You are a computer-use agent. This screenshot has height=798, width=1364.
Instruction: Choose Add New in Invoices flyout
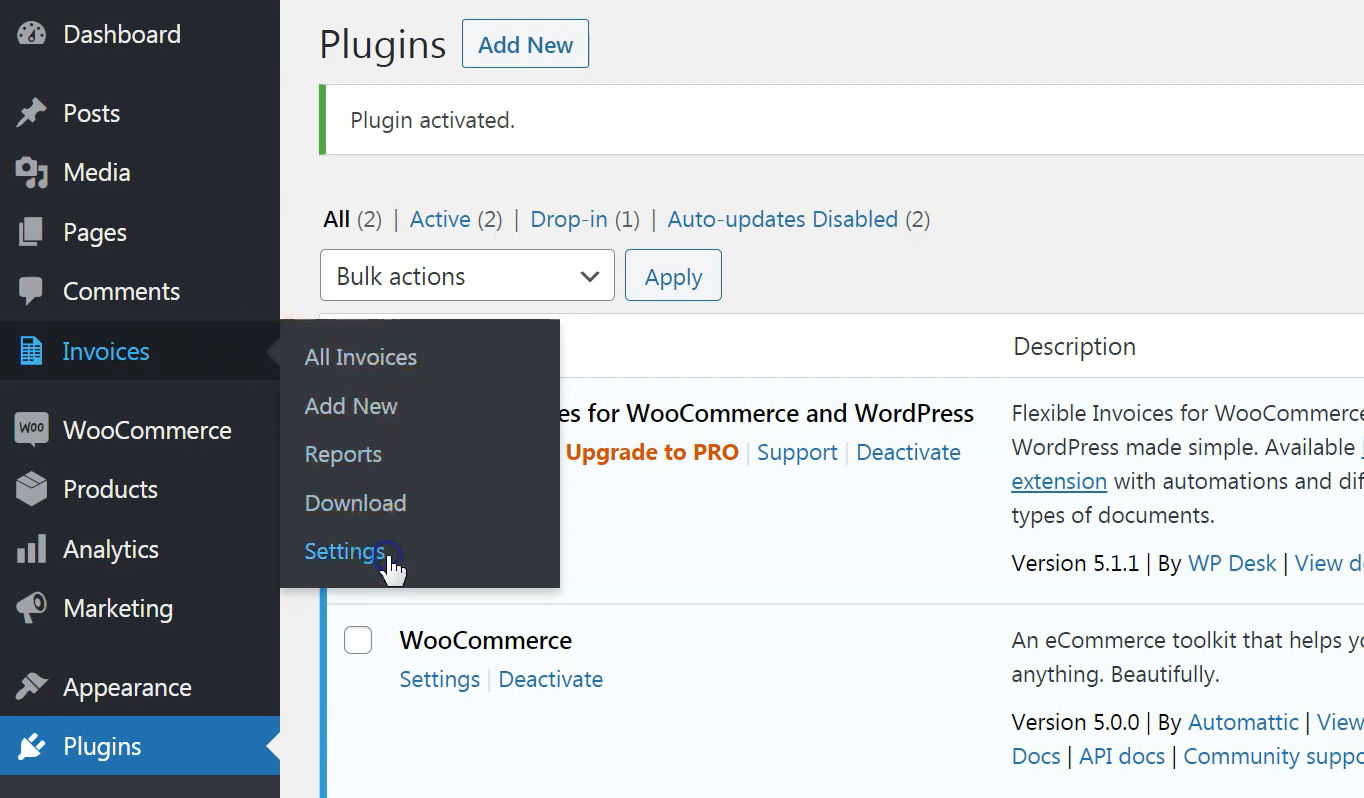click(x=351, y=406)
